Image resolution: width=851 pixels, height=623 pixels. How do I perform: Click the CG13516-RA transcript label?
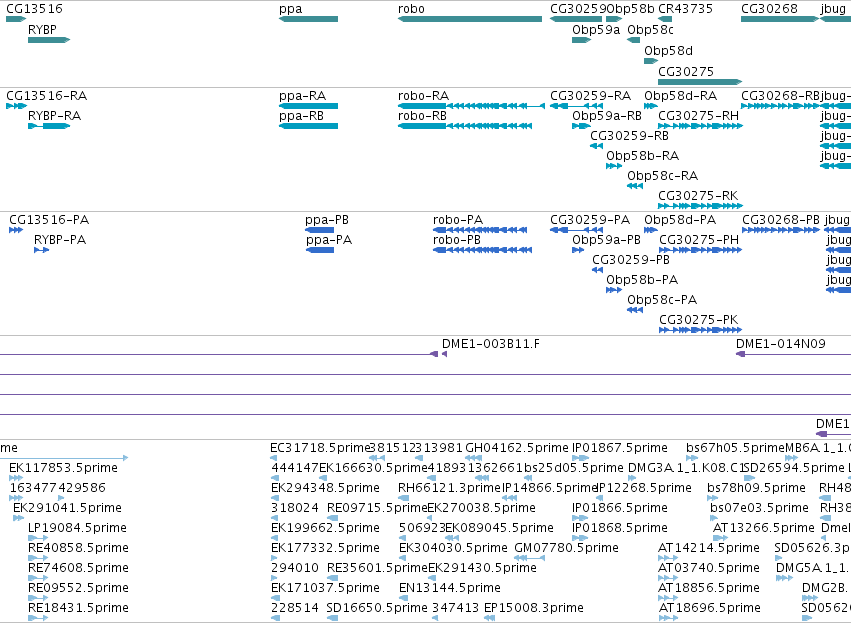click(x=47, y=96)
